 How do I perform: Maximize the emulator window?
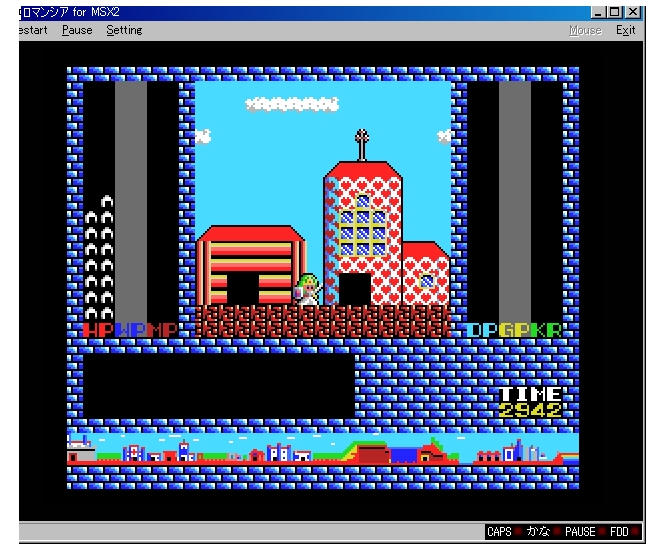coord(614,12)
